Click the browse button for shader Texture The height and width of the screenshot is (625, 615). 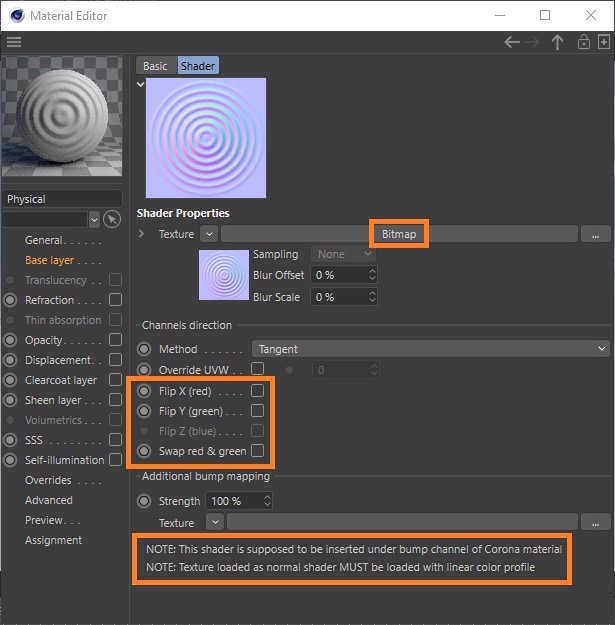coord(595,234)
